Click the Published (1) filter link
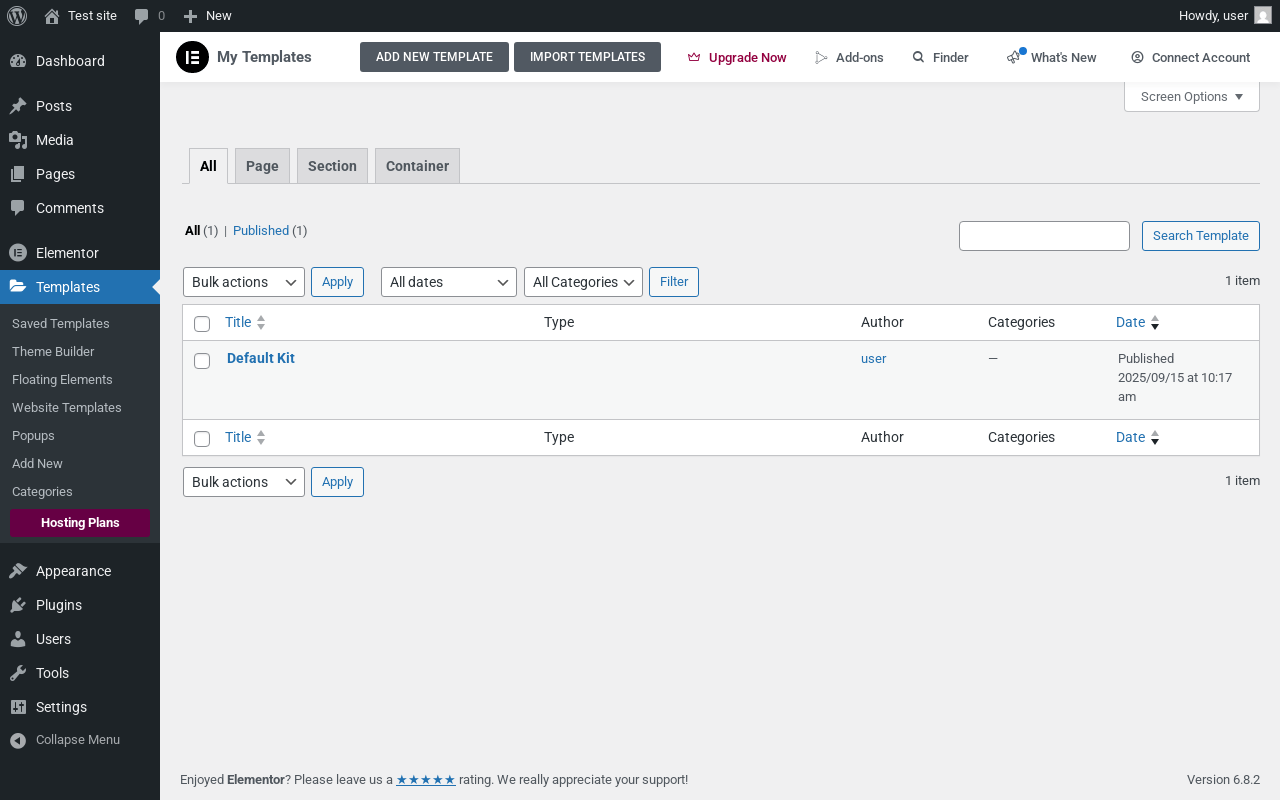 tap(270, 231)
